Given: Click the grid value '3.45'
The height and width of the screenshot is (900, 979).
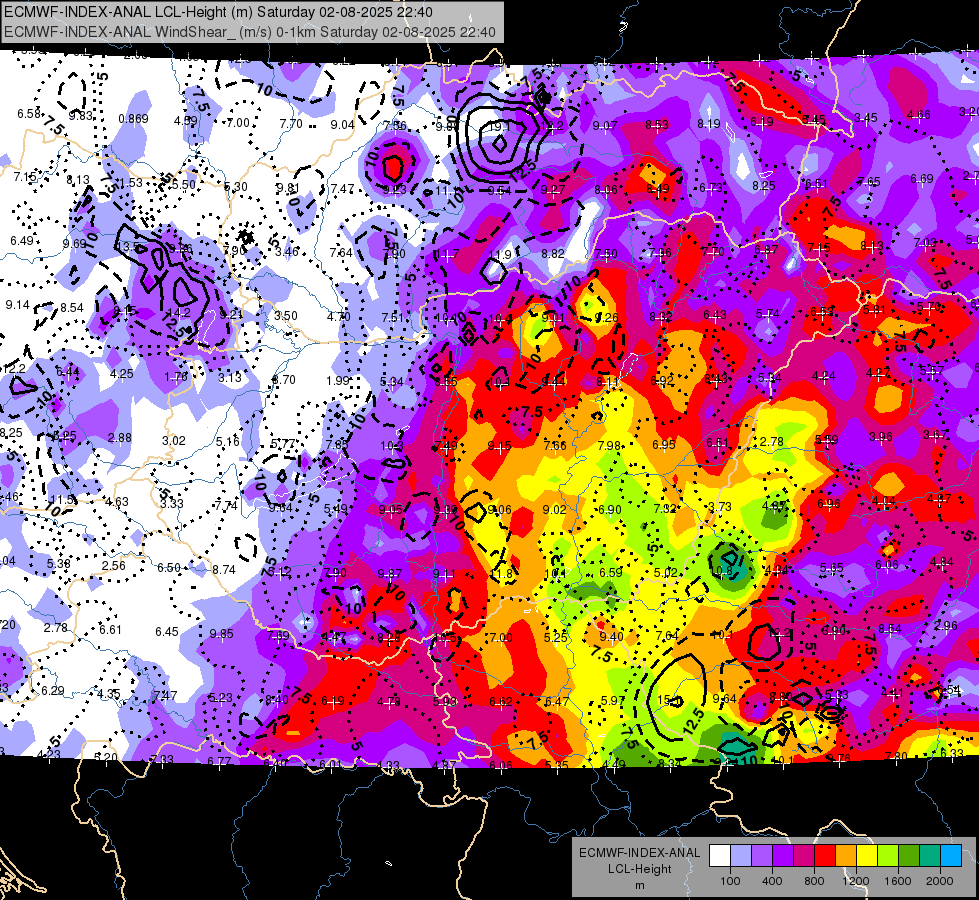Looking at the screenshot, I should pos(865,117).
